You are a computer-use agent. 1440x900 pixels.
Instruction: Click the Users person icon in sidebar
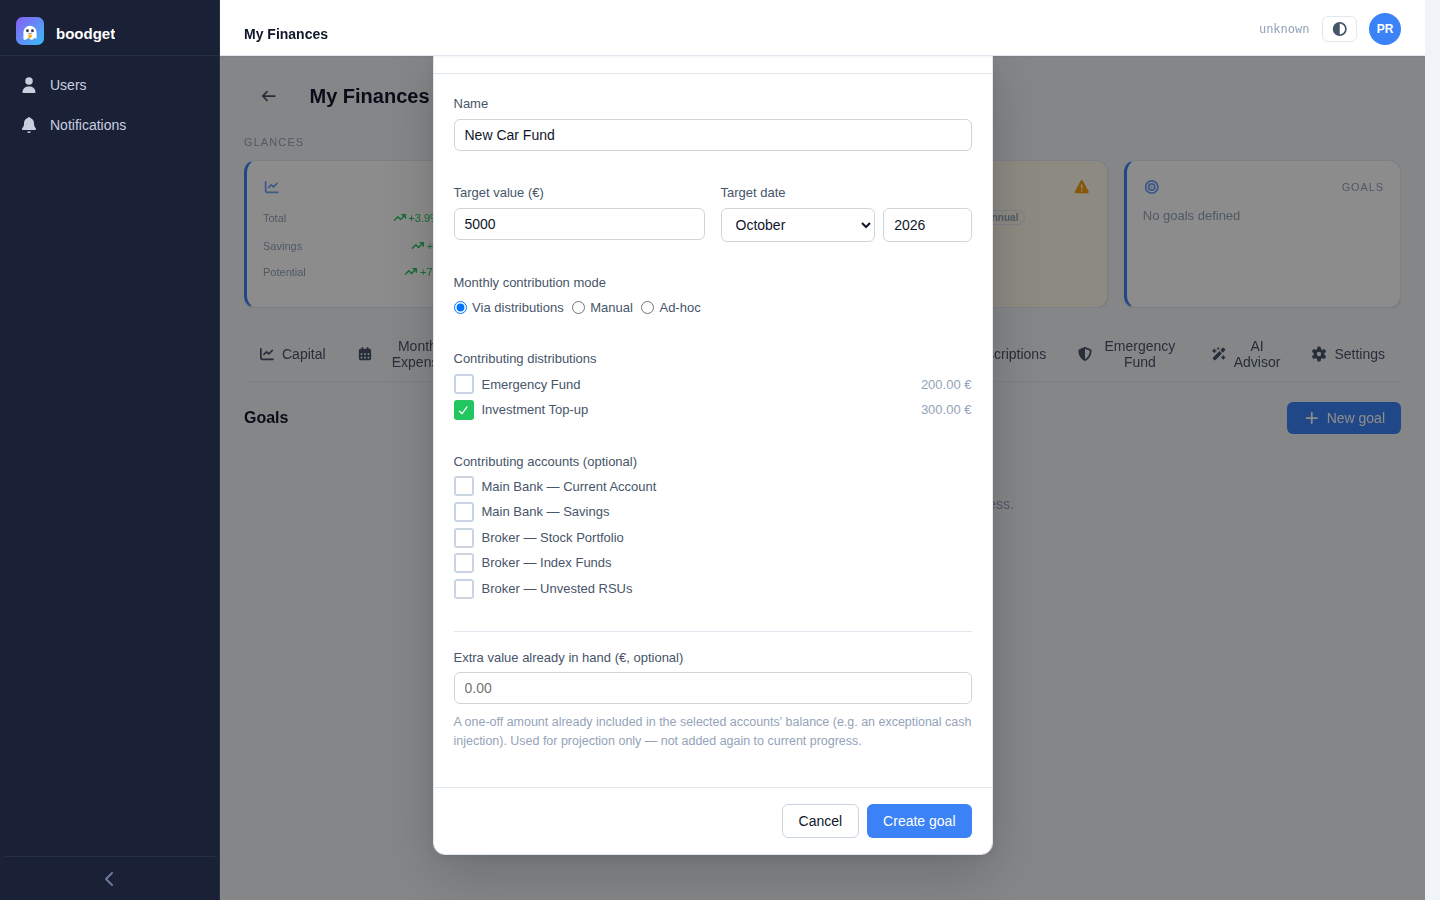pyautogui.click(x=29, y=85)
